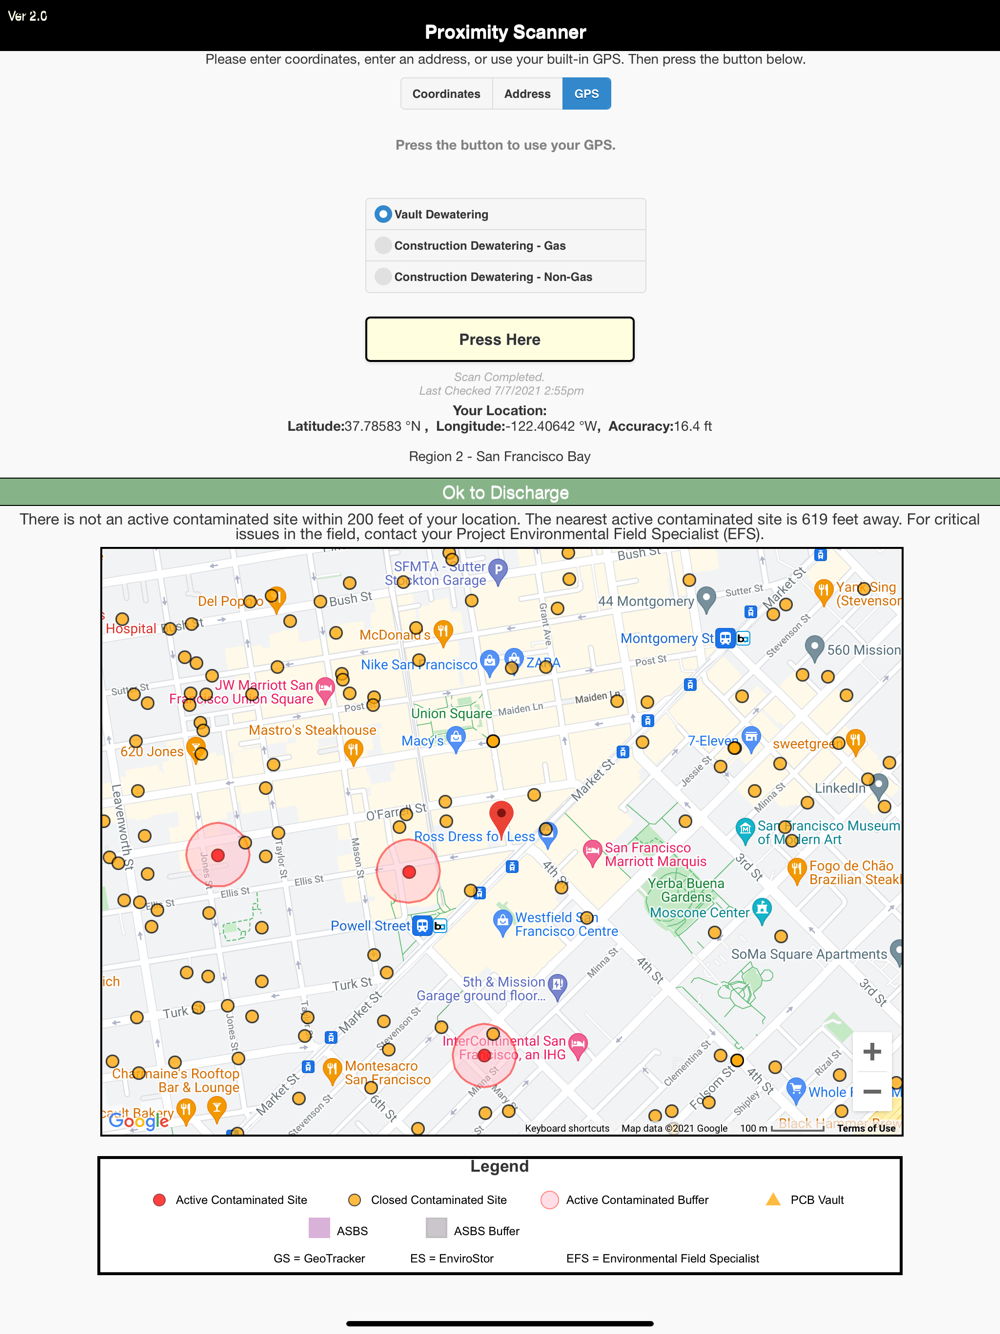Image resolution: width=1000 pixels, height=1334 pixels.
Task: Tap the San Francisco Marriott Marquis marker
Action: pos(593,853)
